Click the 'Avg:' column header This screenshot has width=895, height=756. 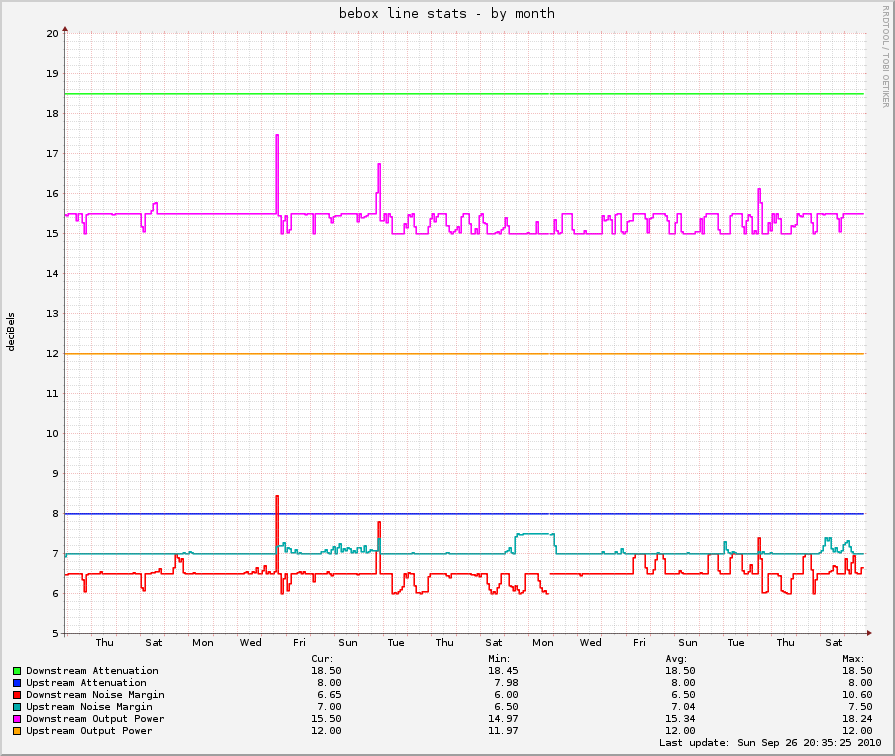[x=676, y=659]
